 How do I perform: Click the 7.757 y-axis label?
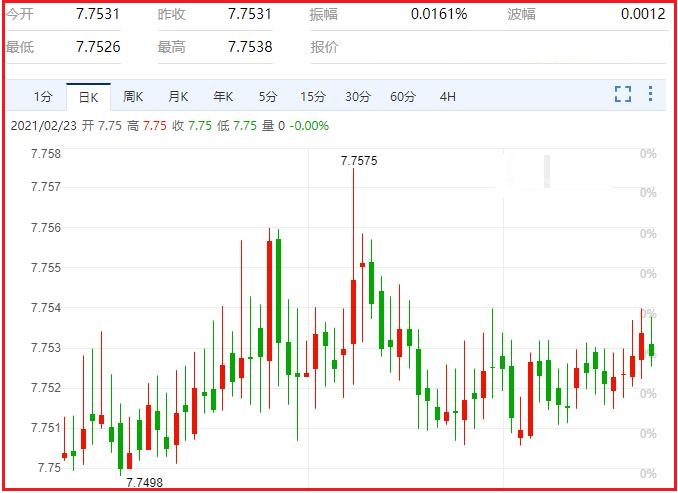click(46, 187)
